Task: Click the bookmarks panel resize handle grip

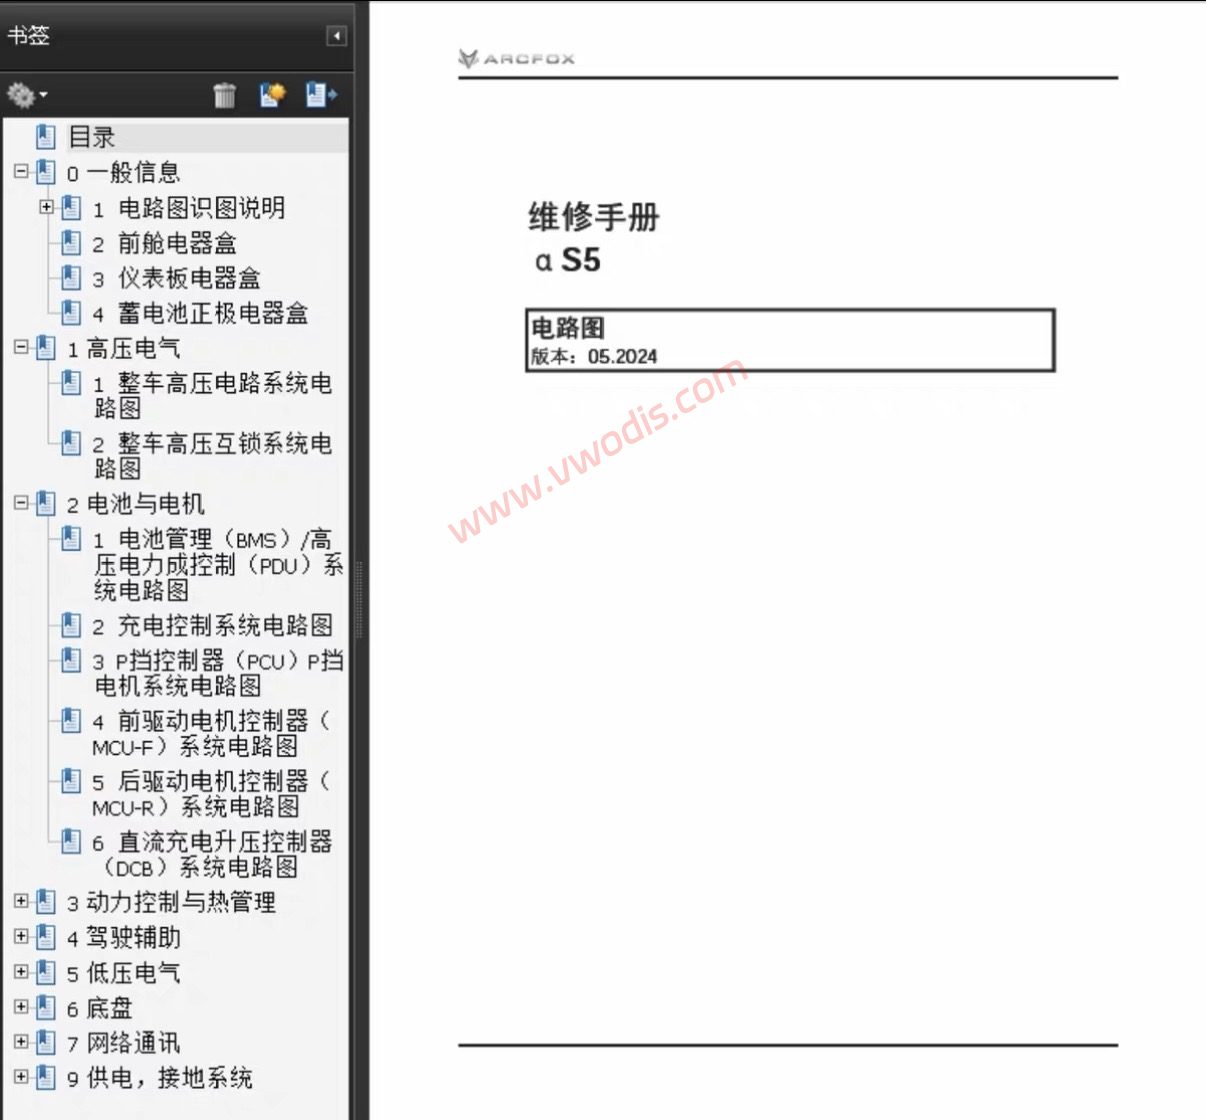Action: pos(359,600)
